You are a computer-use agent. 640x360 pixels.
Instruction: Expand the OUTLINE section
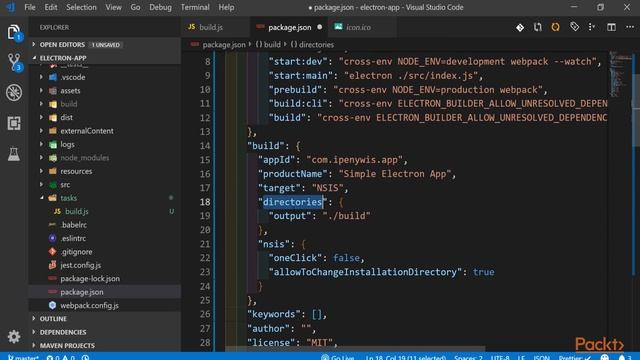(x=34, y=318)
